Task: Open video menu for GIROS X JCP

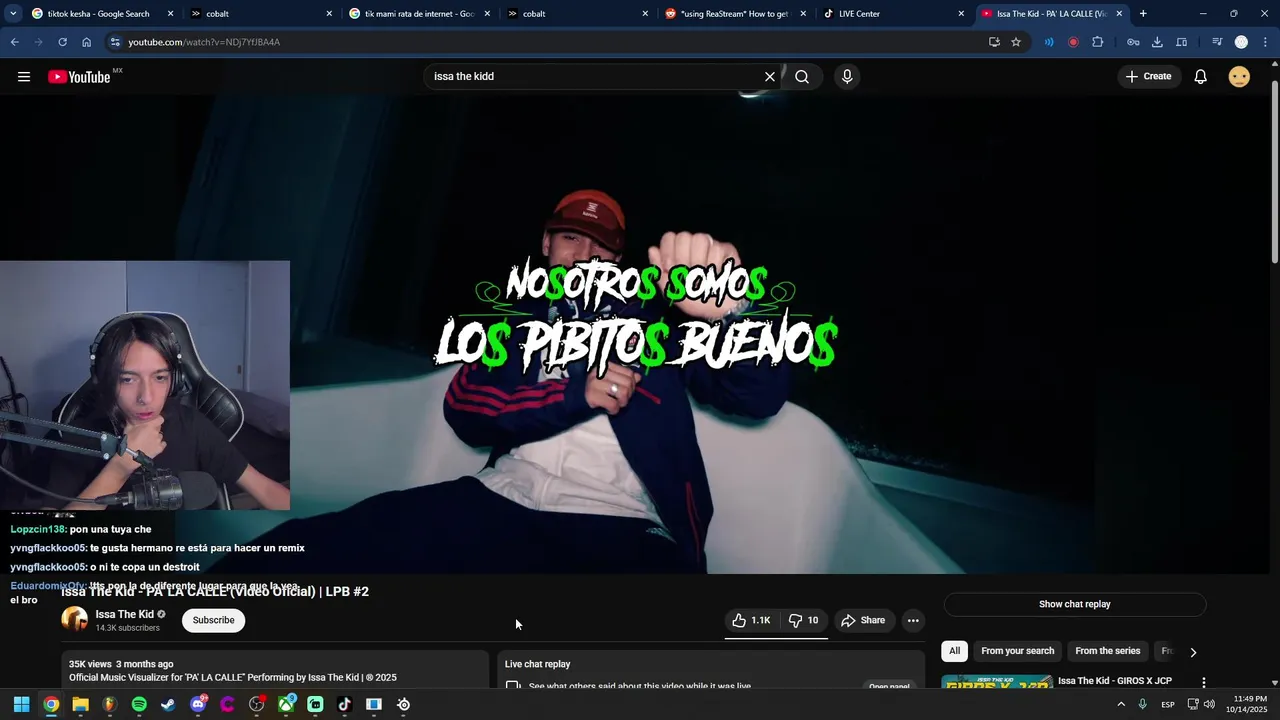Action: [x=1204, y=682]
